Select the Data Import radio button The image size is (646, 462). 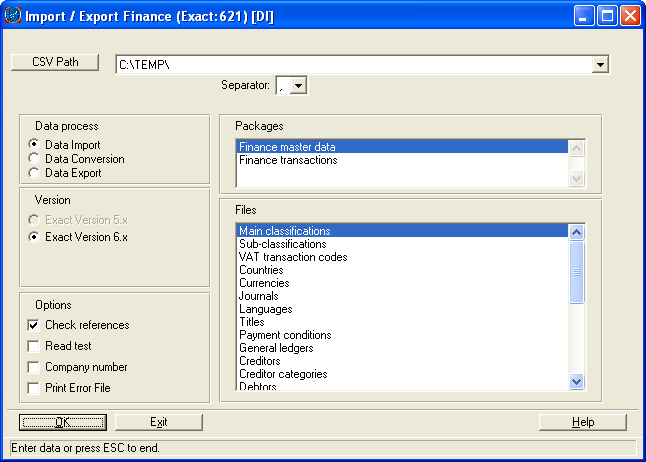[34, 145]
